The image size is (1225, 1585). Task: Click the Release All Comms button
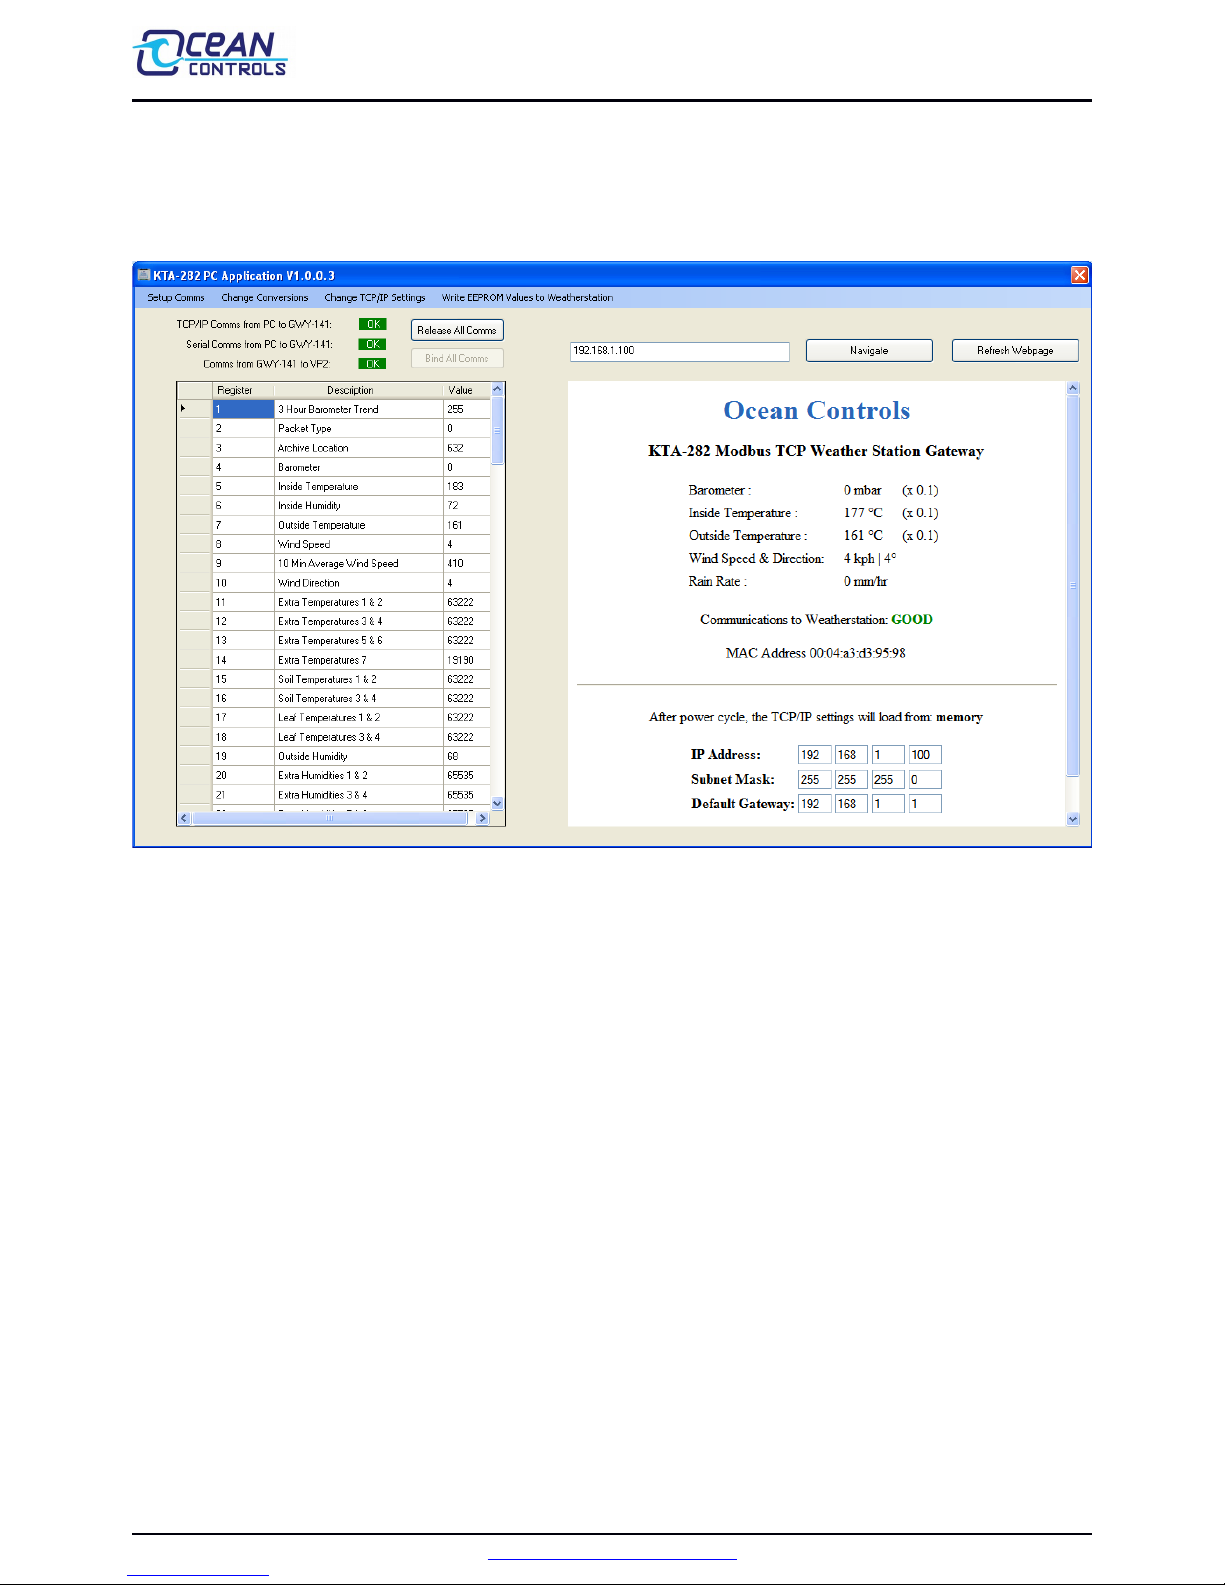coord(457,330)
